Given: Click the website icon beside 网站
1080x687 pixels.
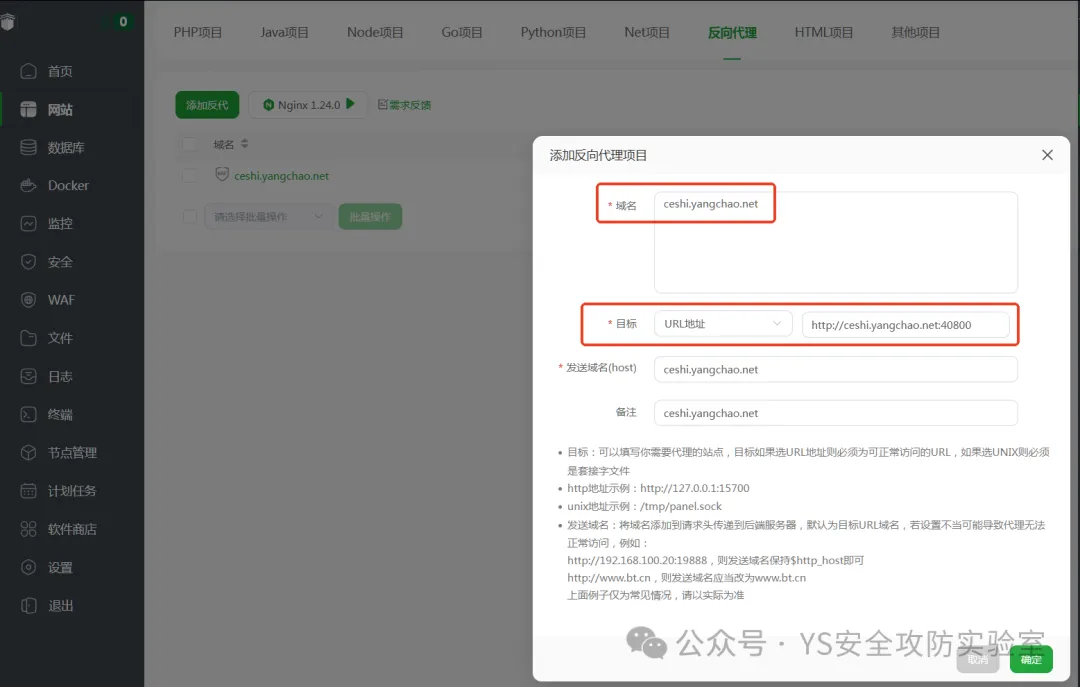Looking at the screenshot, I should coord(28,110).
